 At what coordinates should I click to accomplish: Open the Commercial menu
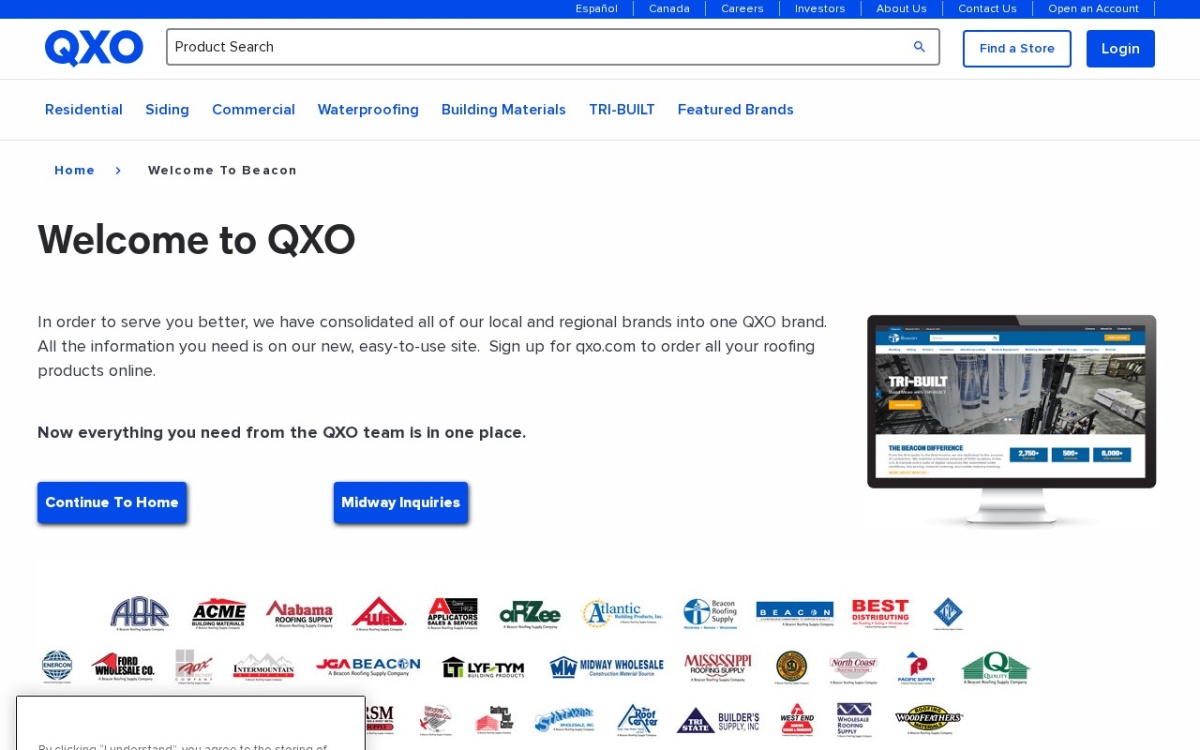click(x=253, y=110)
